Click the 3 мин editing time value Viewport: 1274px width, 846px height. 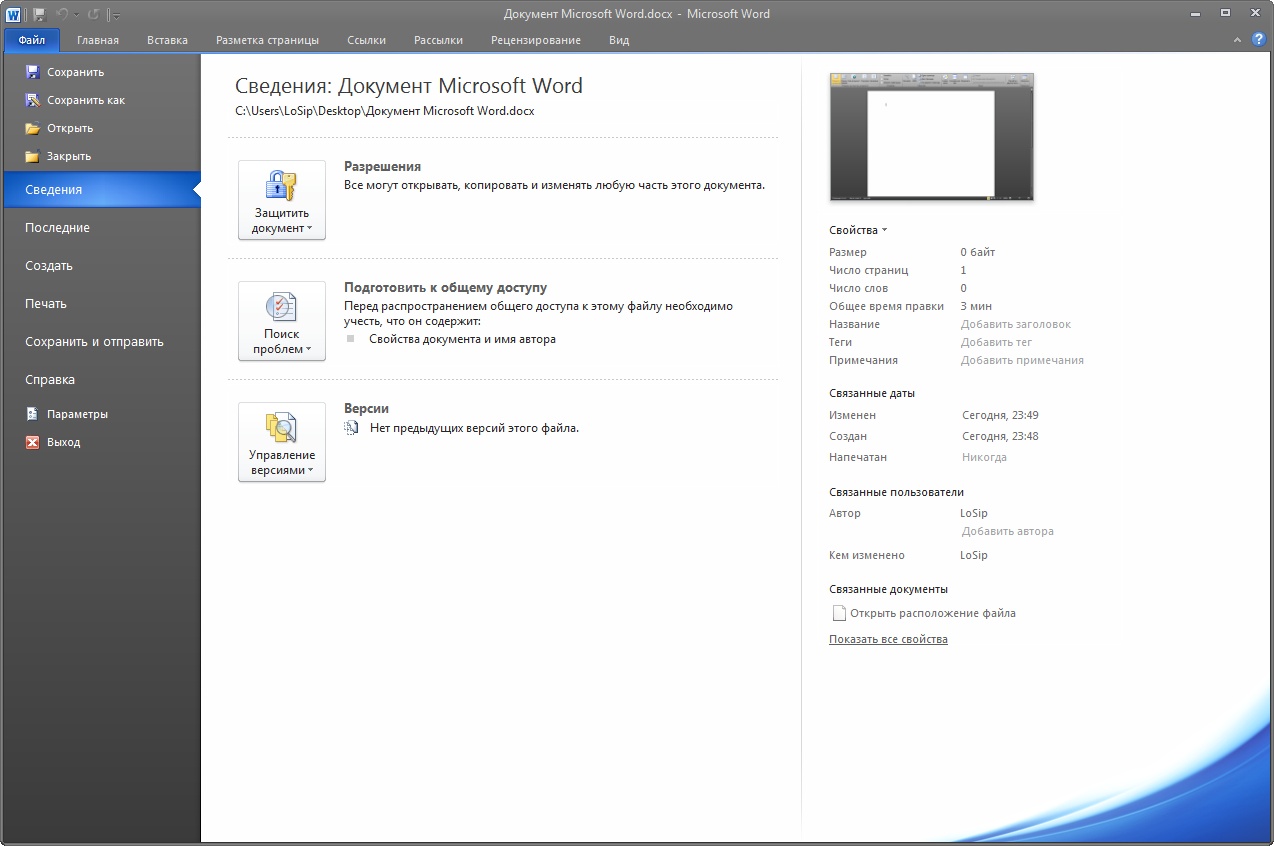pos(976,306)
